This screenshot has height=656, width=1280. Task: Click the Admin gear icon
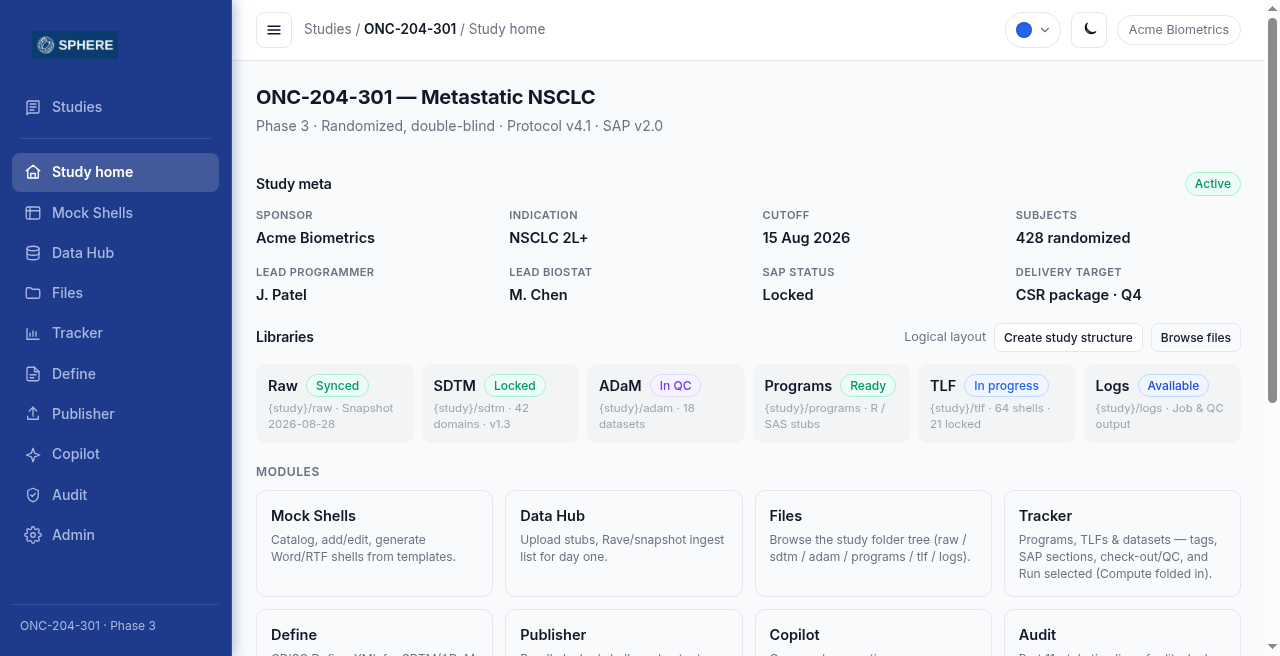click(x=33, y=535)
